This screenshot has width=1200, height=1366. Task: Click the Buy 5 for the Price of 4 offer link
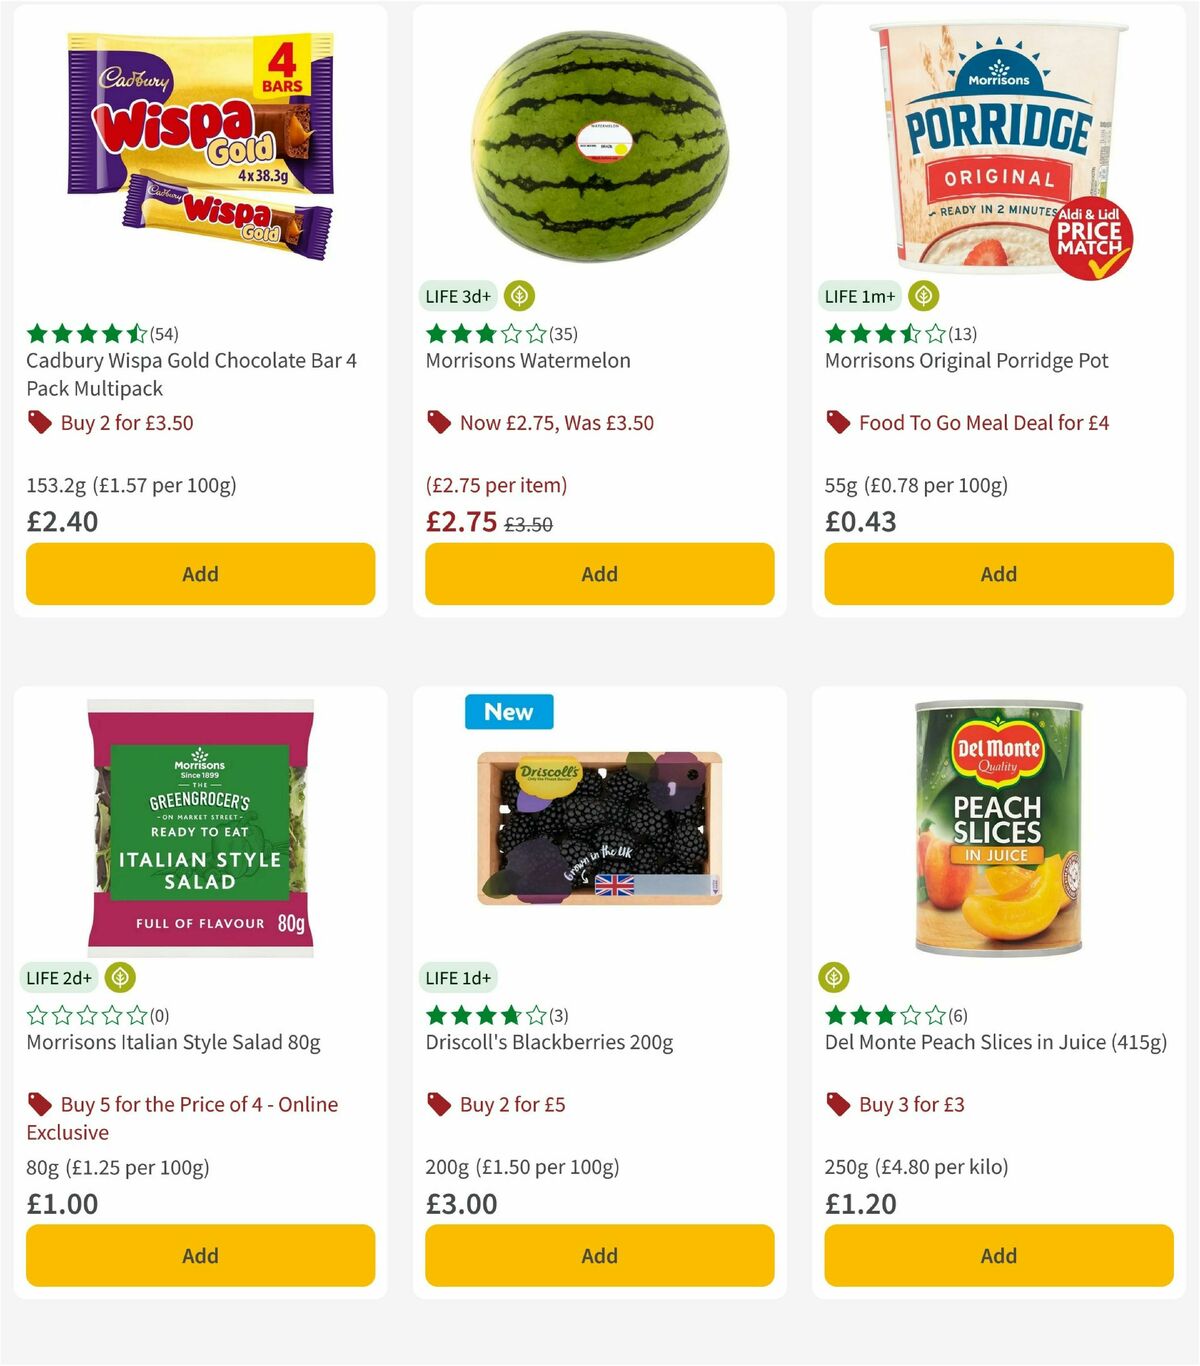185,1104
